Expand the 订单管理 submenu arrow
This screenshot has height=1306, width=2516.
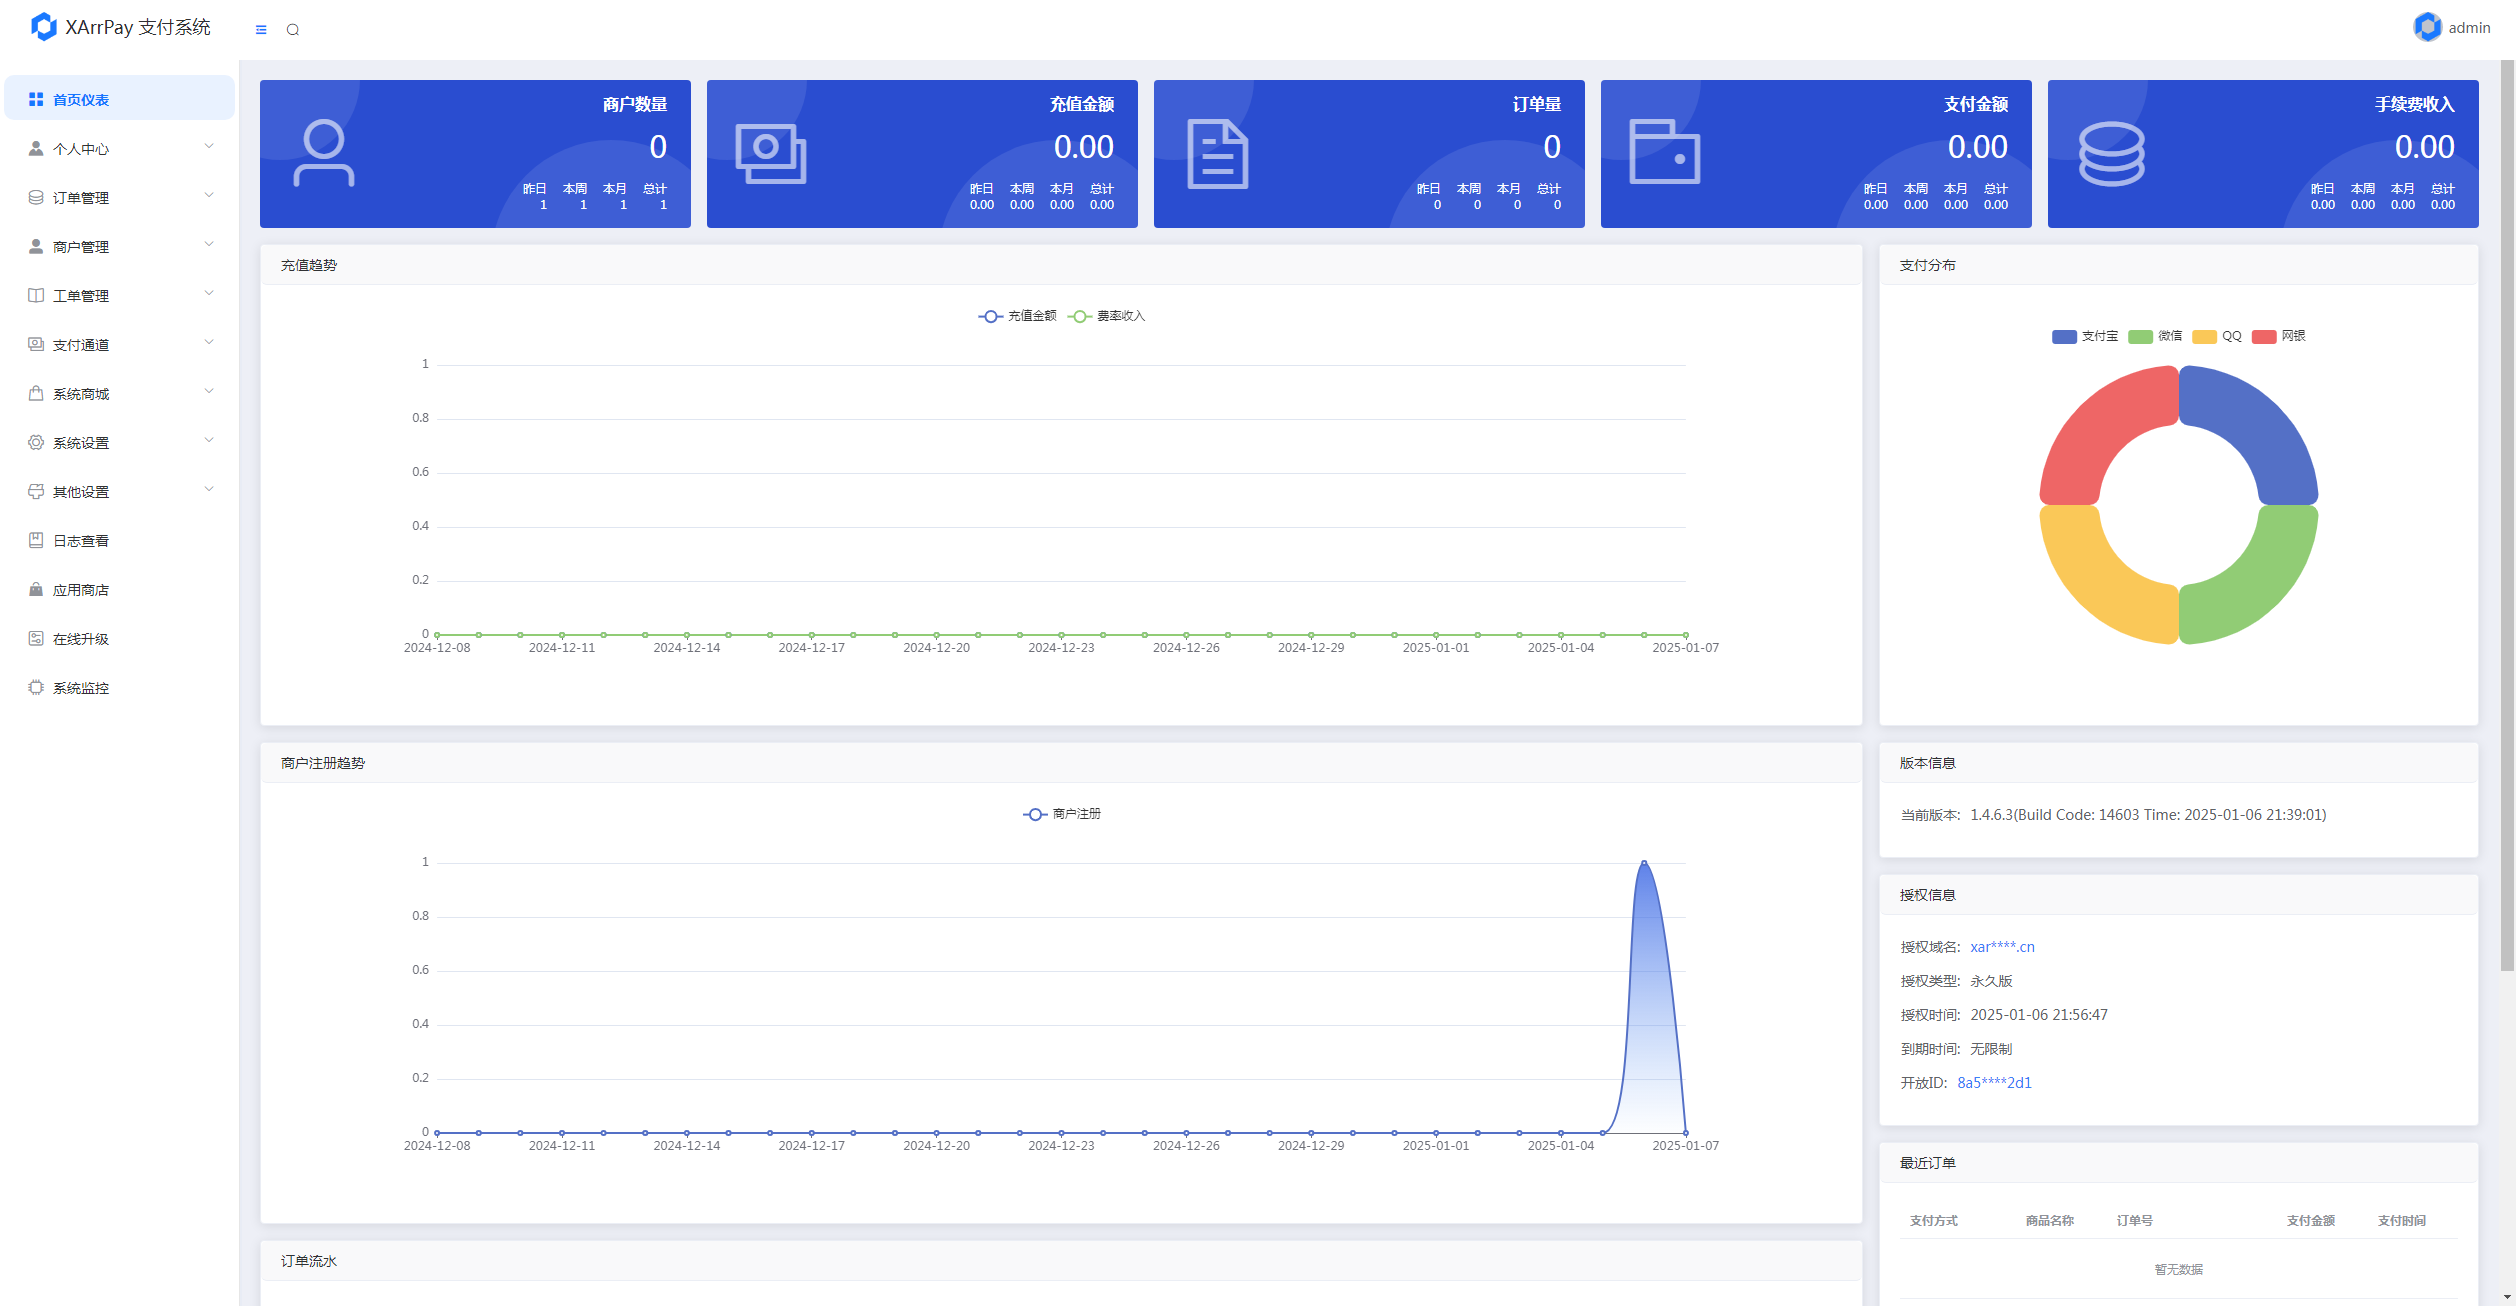point(209,196)
